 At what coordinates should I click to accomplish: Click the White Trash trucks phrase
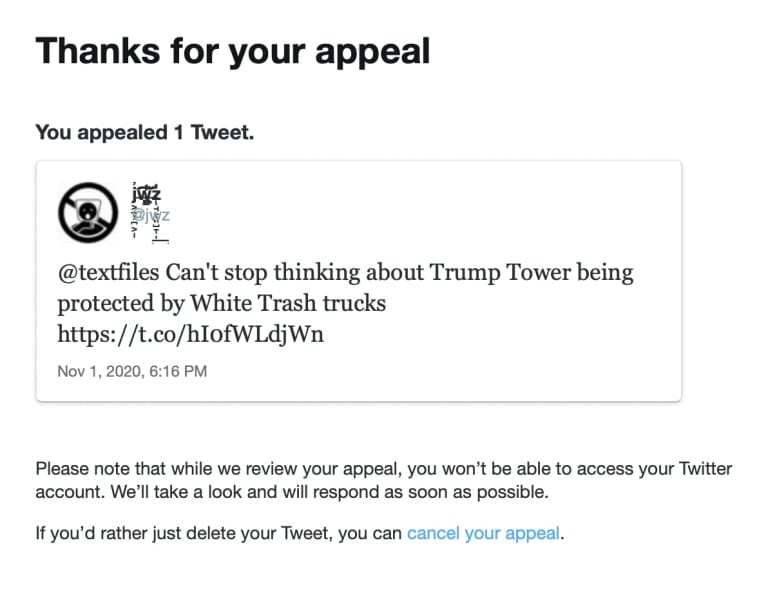tap(288, 303)
